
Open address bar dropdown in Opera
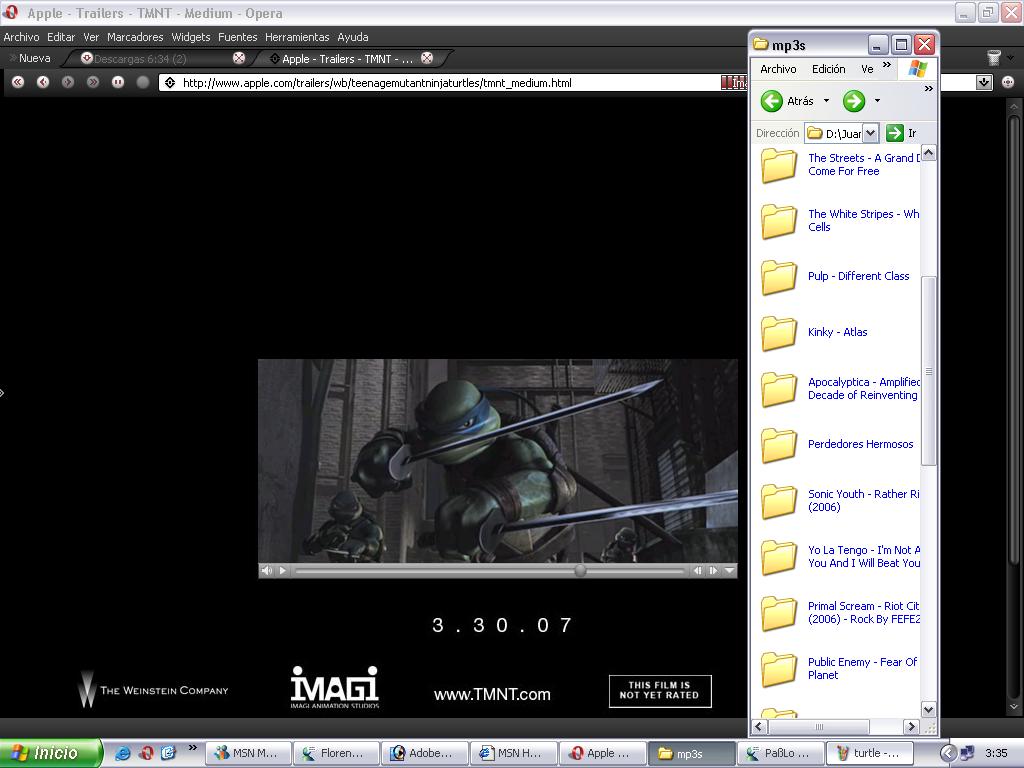coord(984,82)
